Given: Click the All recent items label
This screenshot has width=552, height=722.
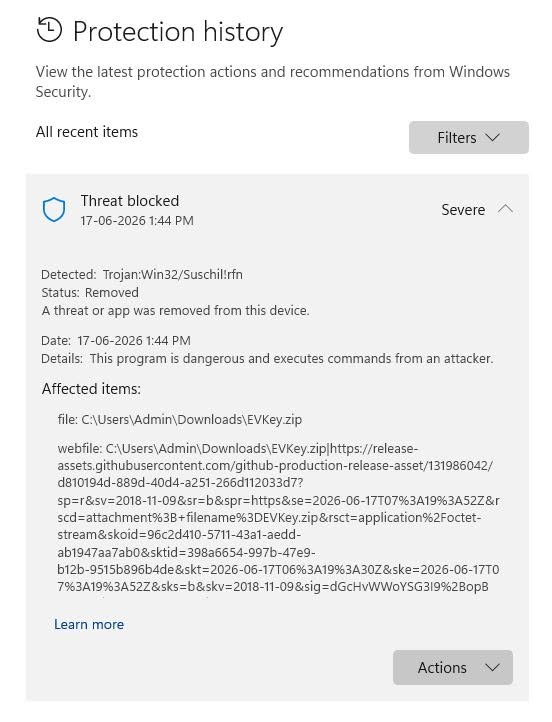Looking at the screenshot, I should pos(87,132).
